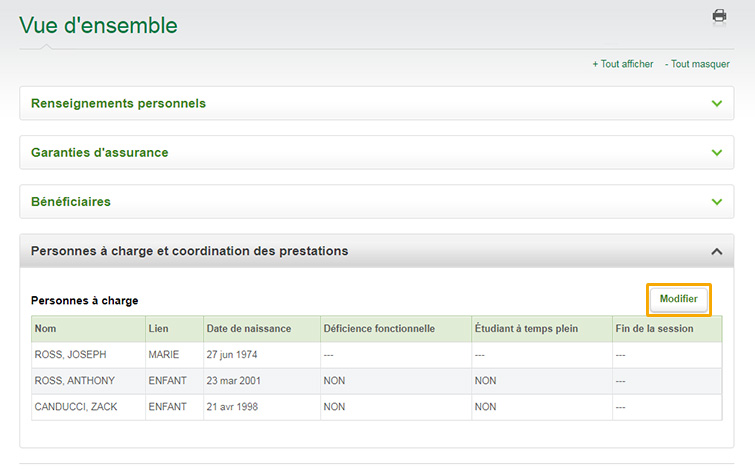Expand Renseignements personnels chevron
This screenshot has height=475, width=755.
coord(716,104)
